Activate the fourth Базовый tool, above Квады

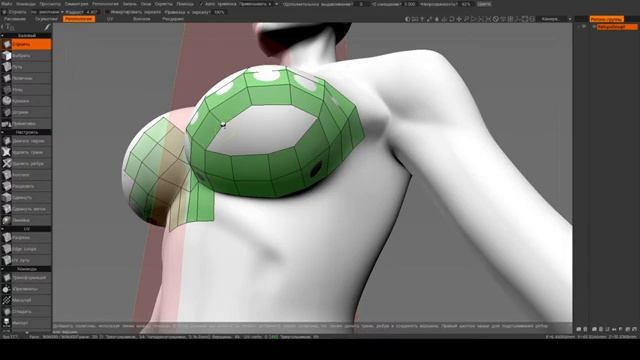click(26, 78)
